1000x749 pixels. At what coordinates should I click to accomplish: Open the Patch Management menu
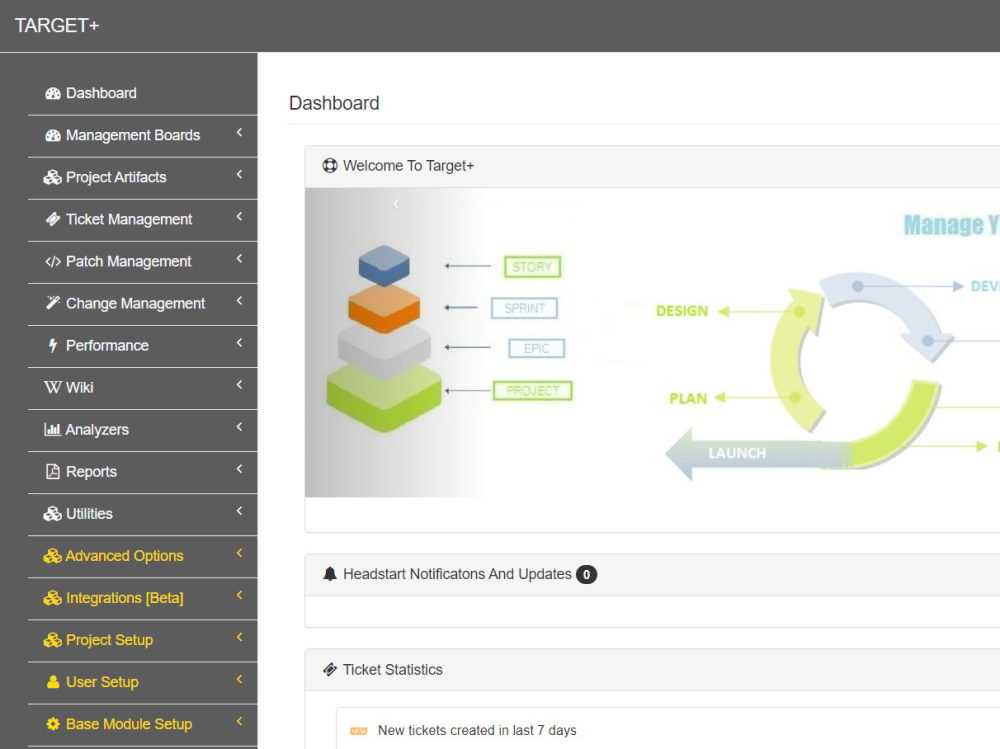[x=143, y=262]
